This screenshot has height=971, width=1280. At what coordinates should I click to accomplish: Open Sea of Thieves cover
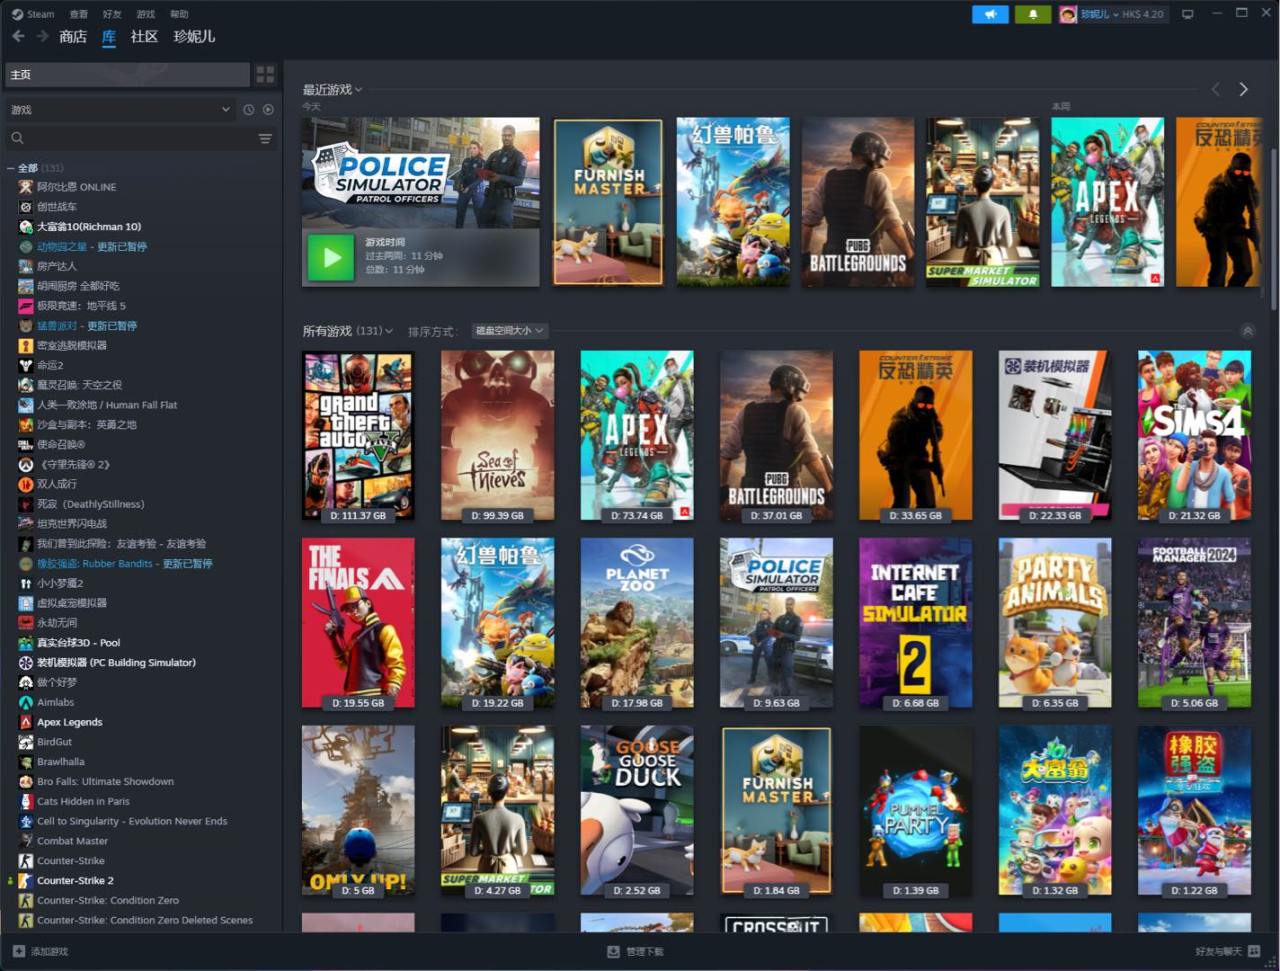[497, 435]
